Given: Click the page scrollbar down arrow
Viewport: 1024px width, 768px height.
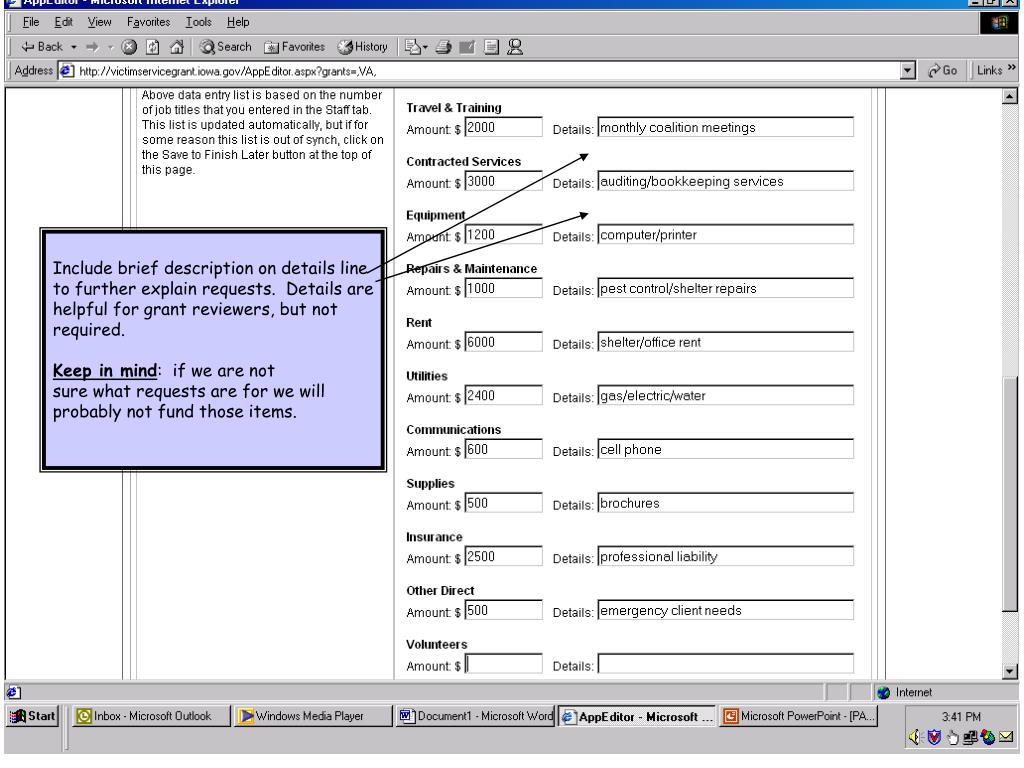Looking at the screenshot, I should tap(1010, 671).
